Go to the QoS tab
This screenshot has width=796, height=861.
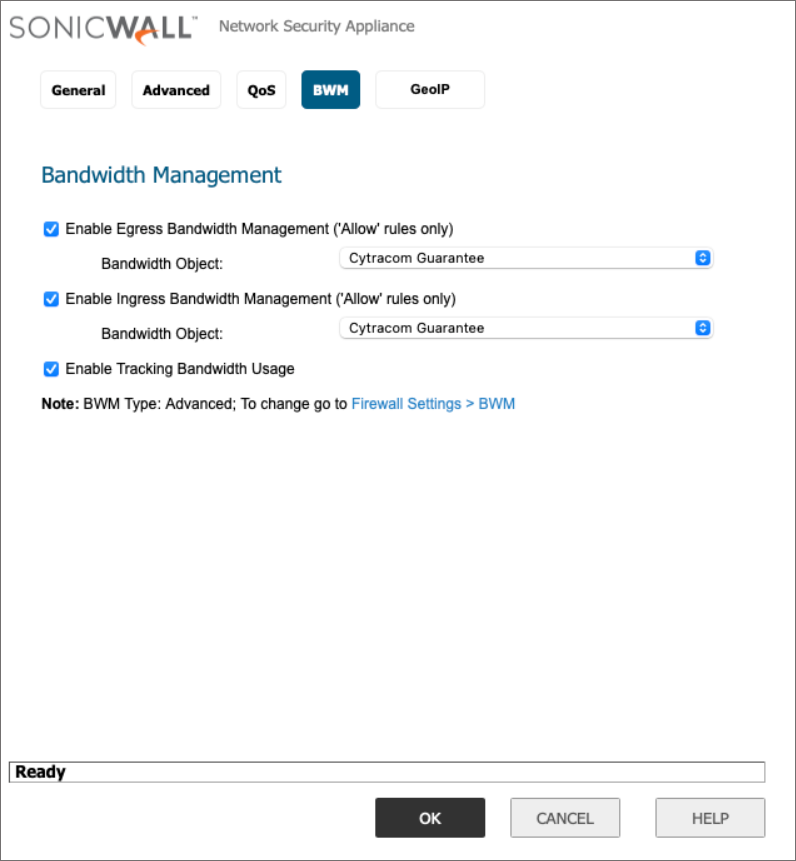click(x=261, y=90)
